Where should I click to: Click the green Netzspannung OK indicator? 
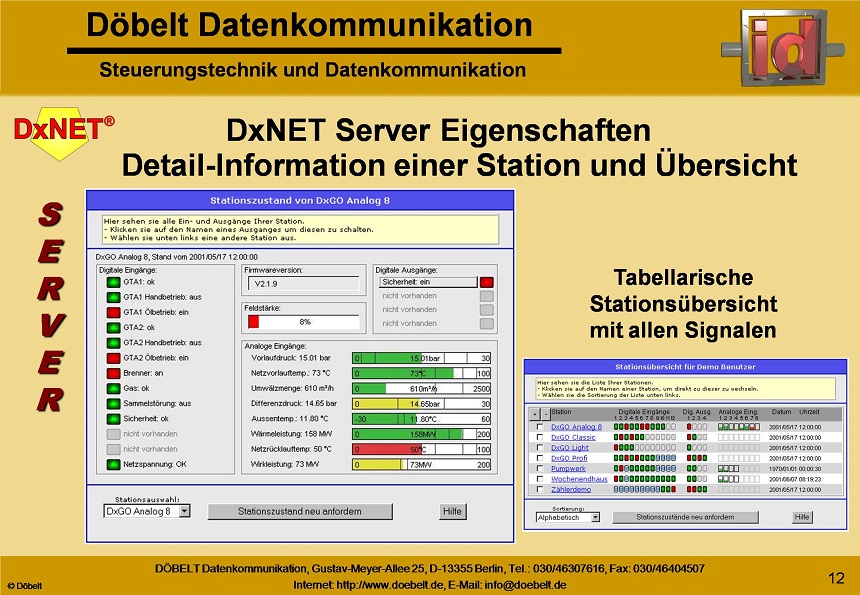(113, 463)
